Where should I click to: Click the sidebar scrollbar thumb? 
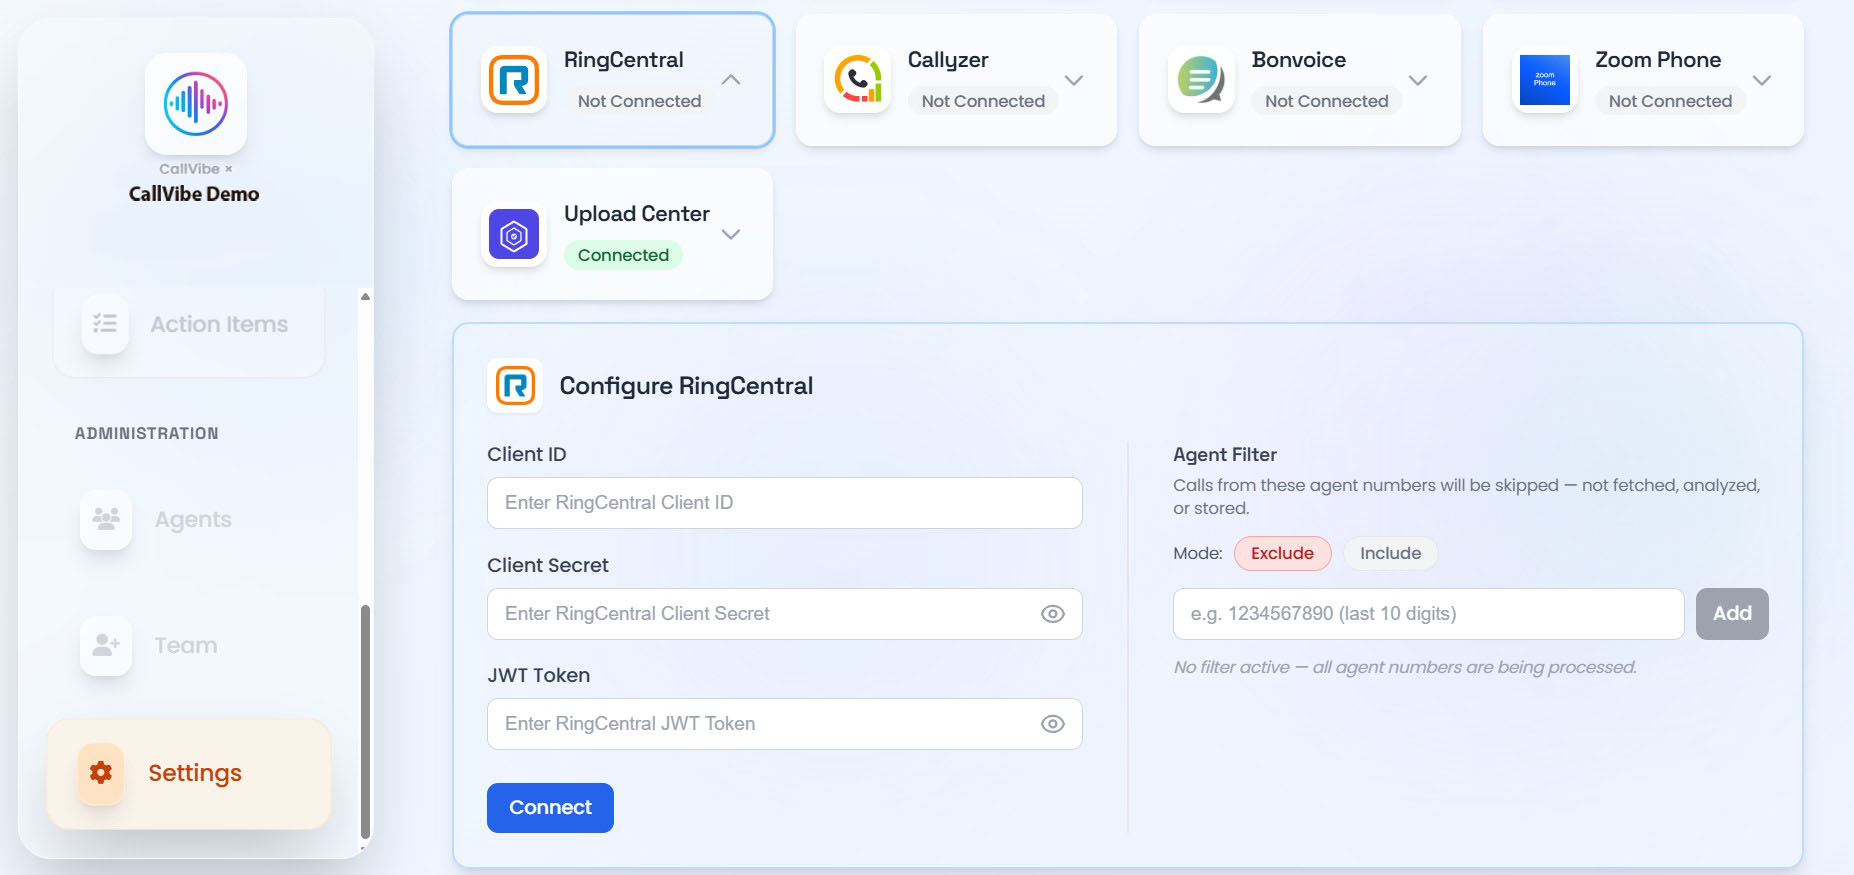click(x=365, y=720)
